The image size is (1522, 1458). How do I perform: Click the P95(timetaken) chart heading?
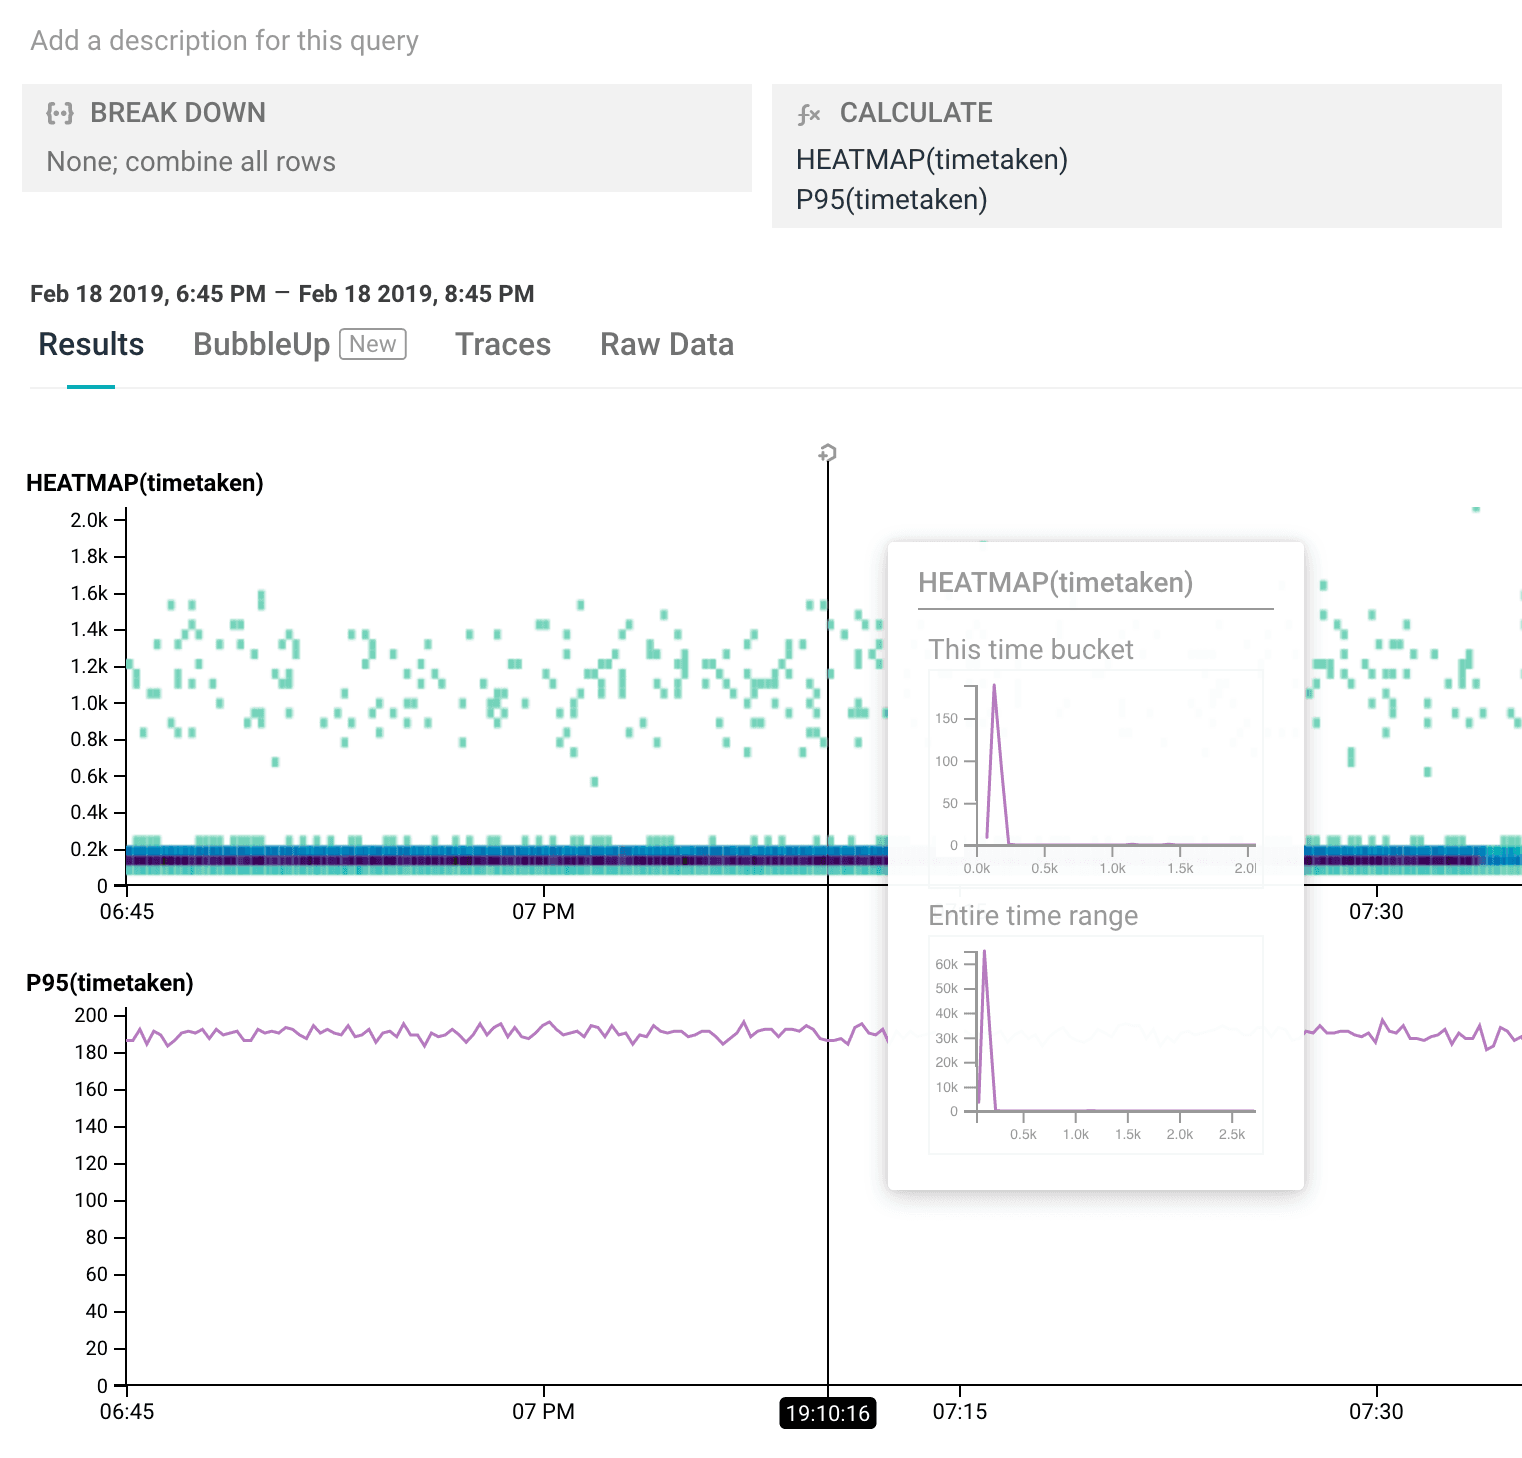coord(110,983)
